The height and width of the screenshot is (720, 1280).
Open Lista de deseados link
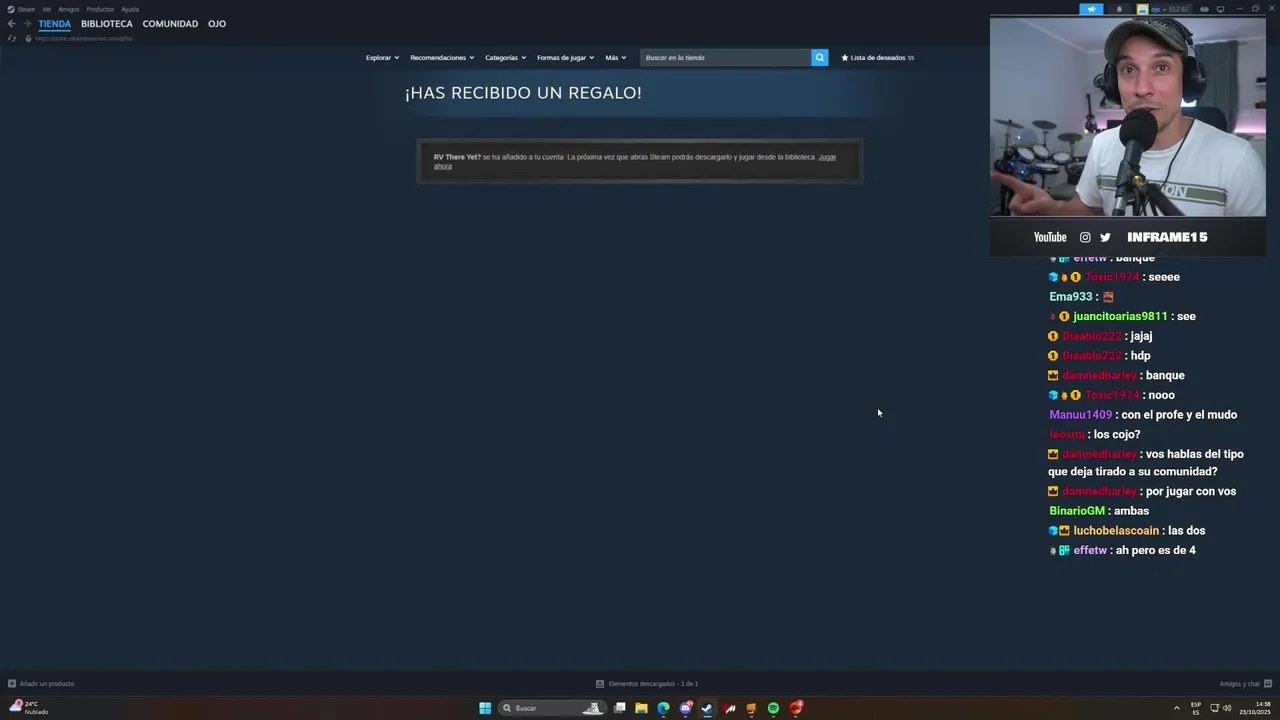pos(878,58)
